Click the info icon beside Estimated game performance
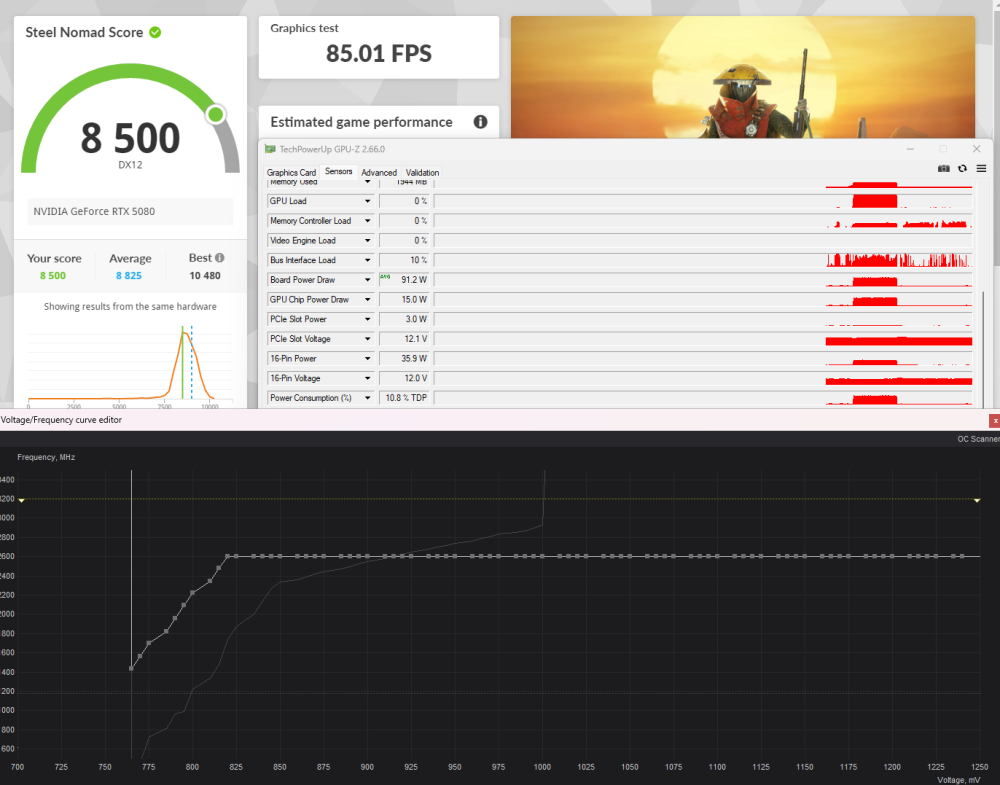Viewport: 1000px width, 785px height. 480,122
